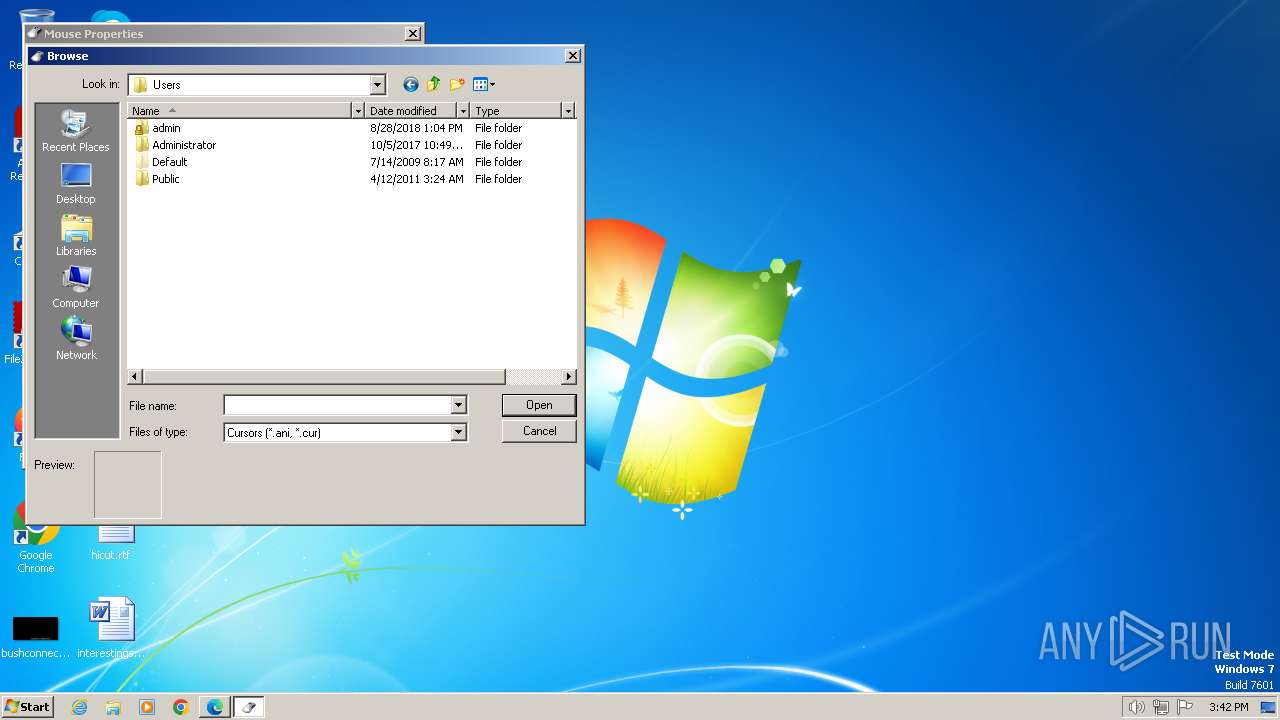Viewport: 1280px width, 720px height.
Task: Select the admin row date 8/28/2018 1:04 PM
Action: pos(416,128)
